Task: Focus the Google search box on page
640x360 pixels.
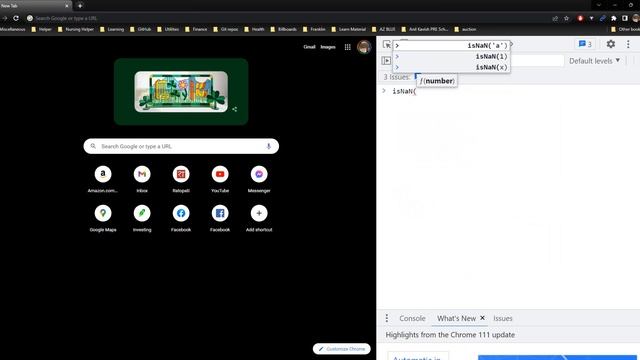Action: pos(181,146)
